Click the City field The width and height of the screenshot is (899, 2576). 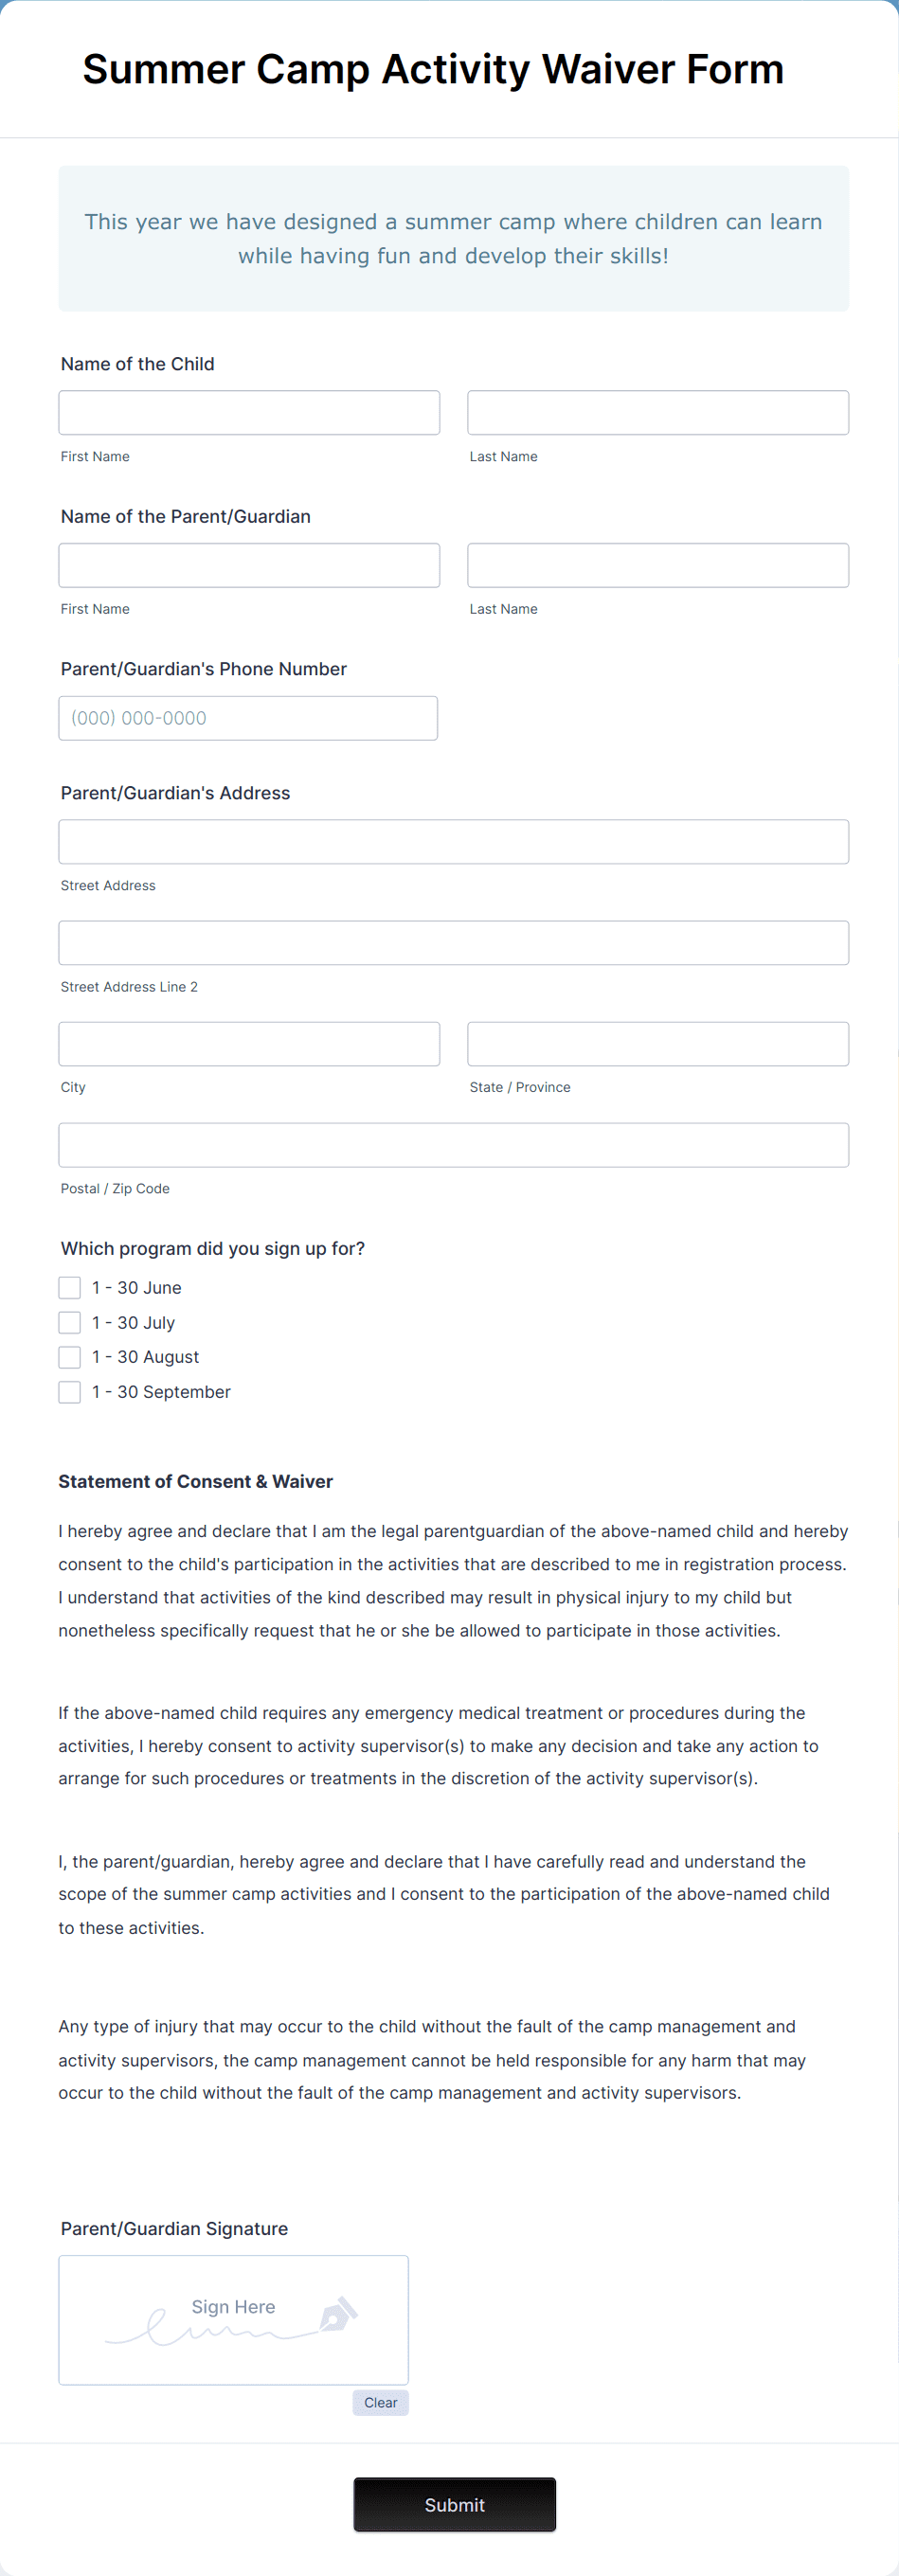(x=249, y=1043)
